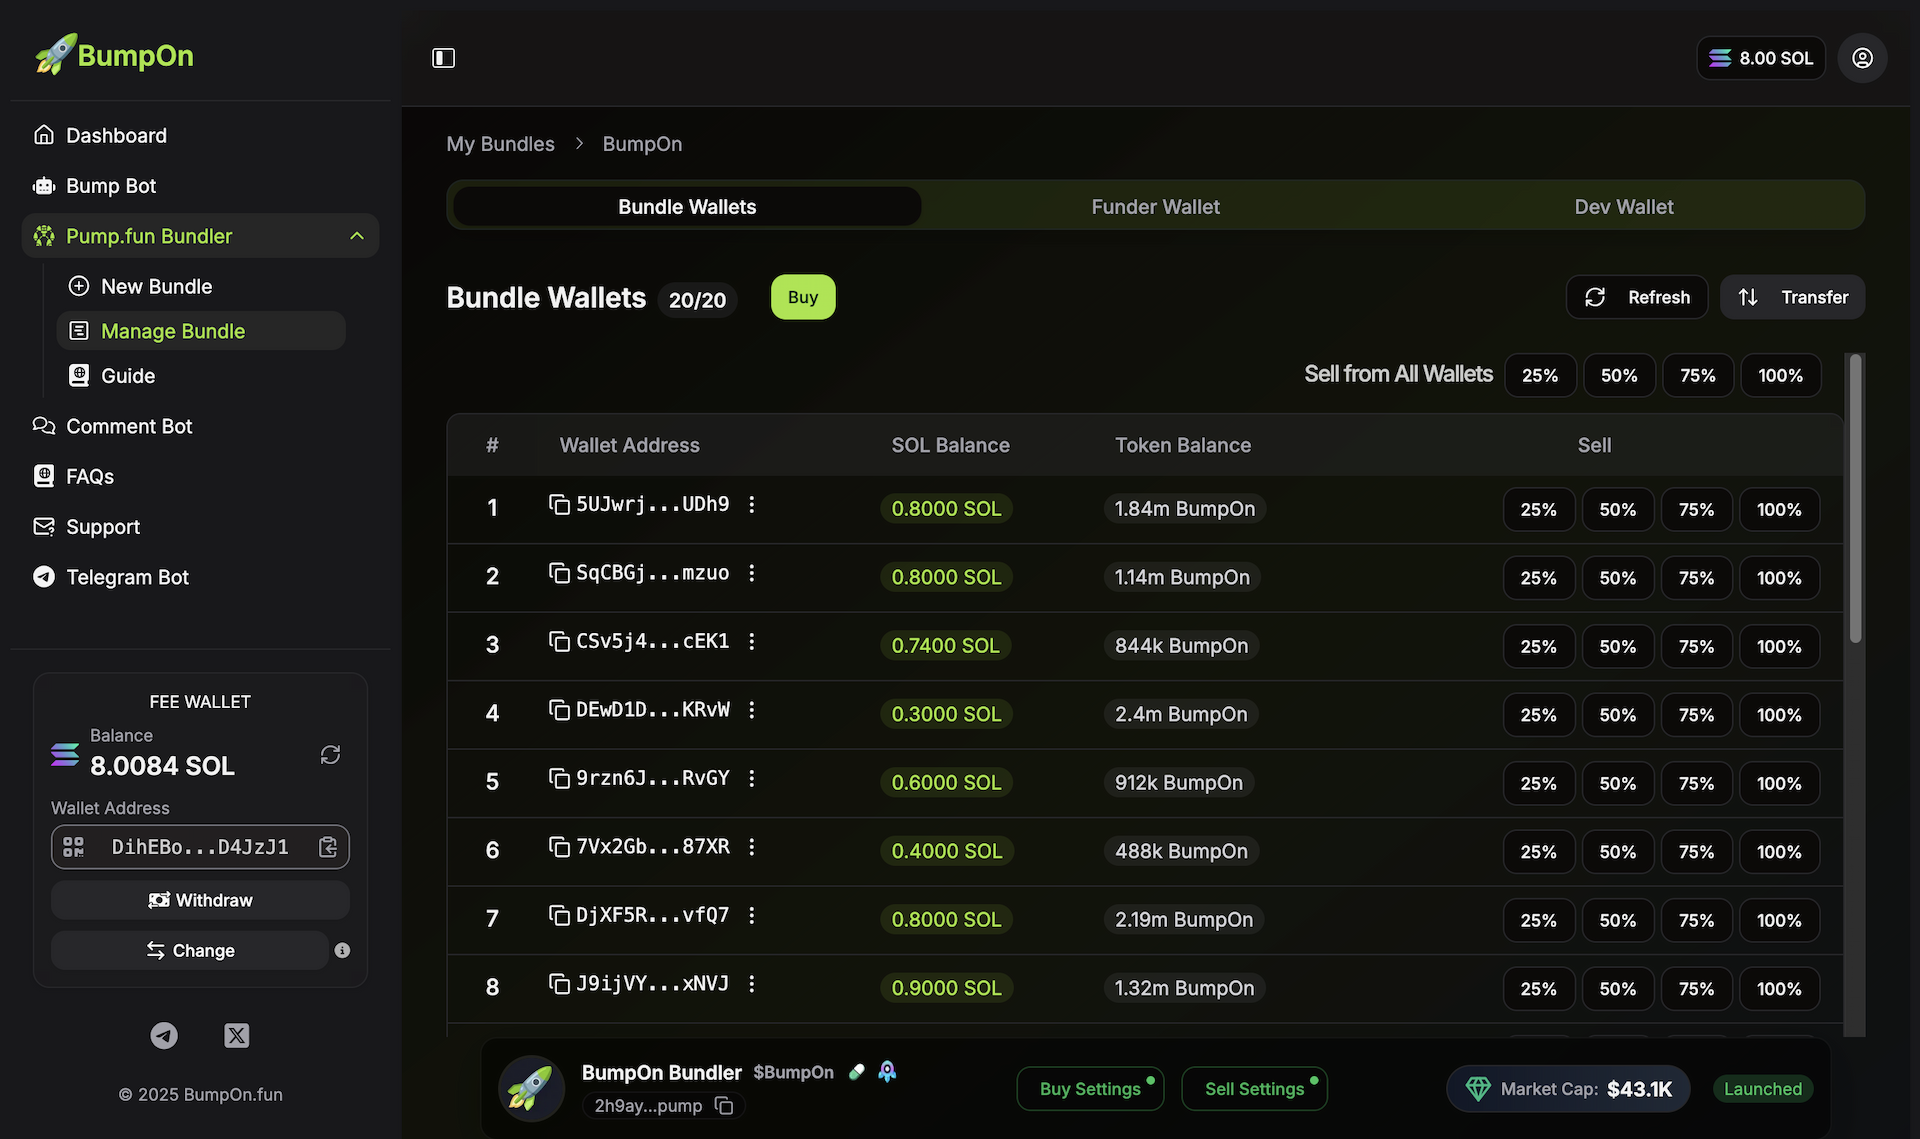
Task: Refresh the fee wallet balance icon
Action: coord(330,754)
